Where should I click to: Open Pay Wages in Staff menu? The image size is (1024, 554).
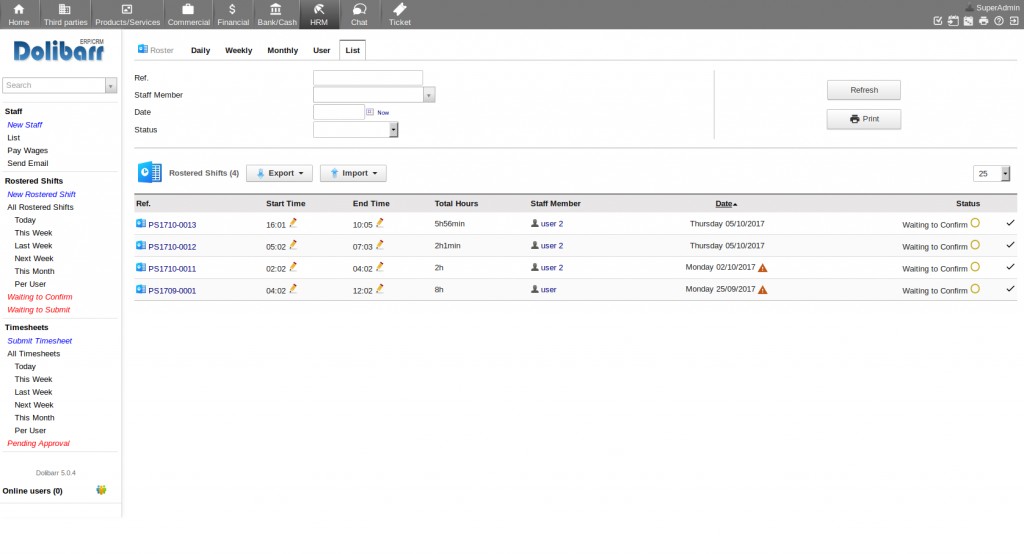point(27,150)
